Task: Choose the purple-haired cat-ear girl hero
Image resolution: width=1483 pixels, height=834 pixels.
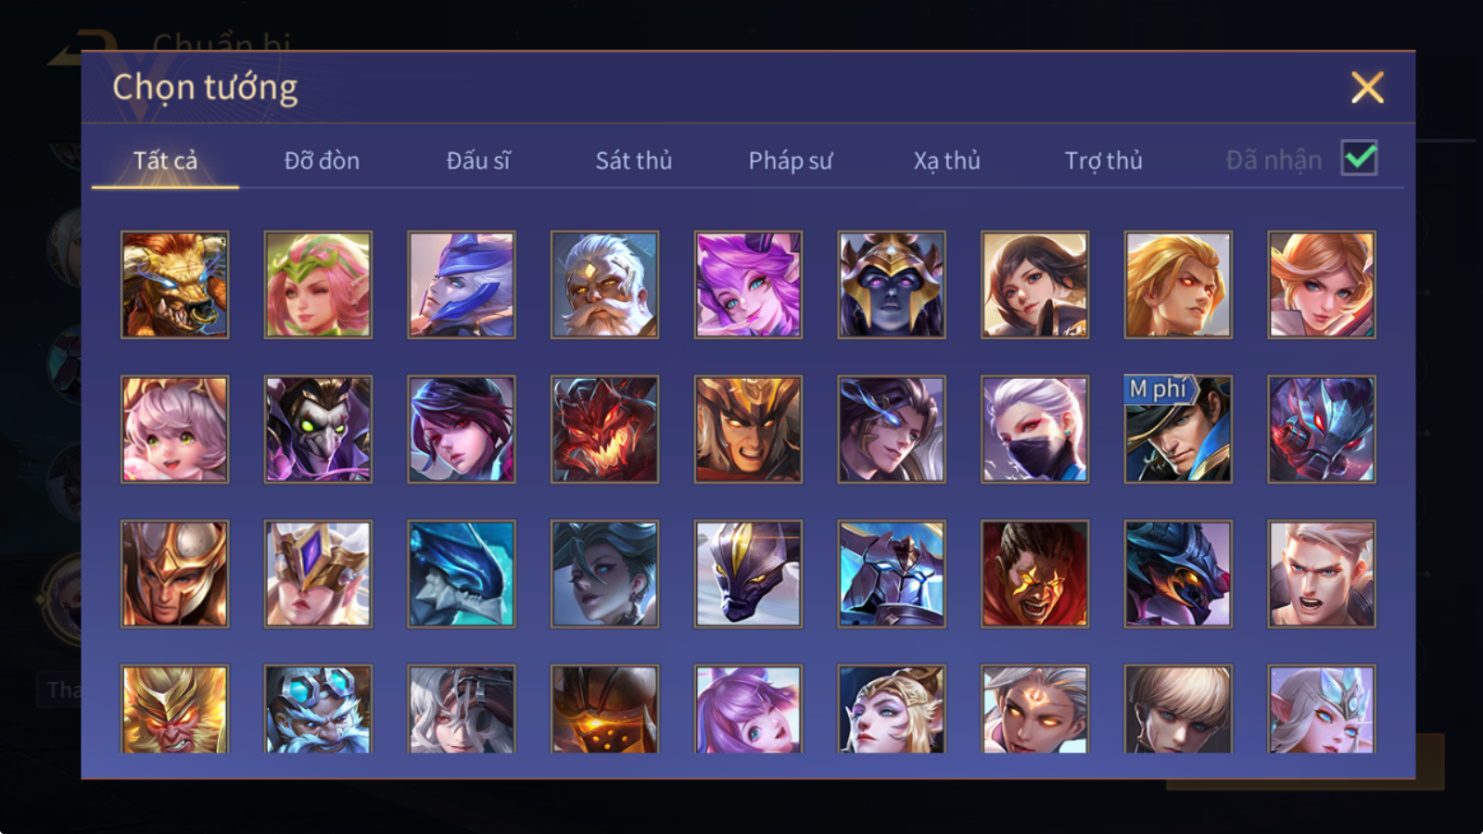Action: [748, 285]
